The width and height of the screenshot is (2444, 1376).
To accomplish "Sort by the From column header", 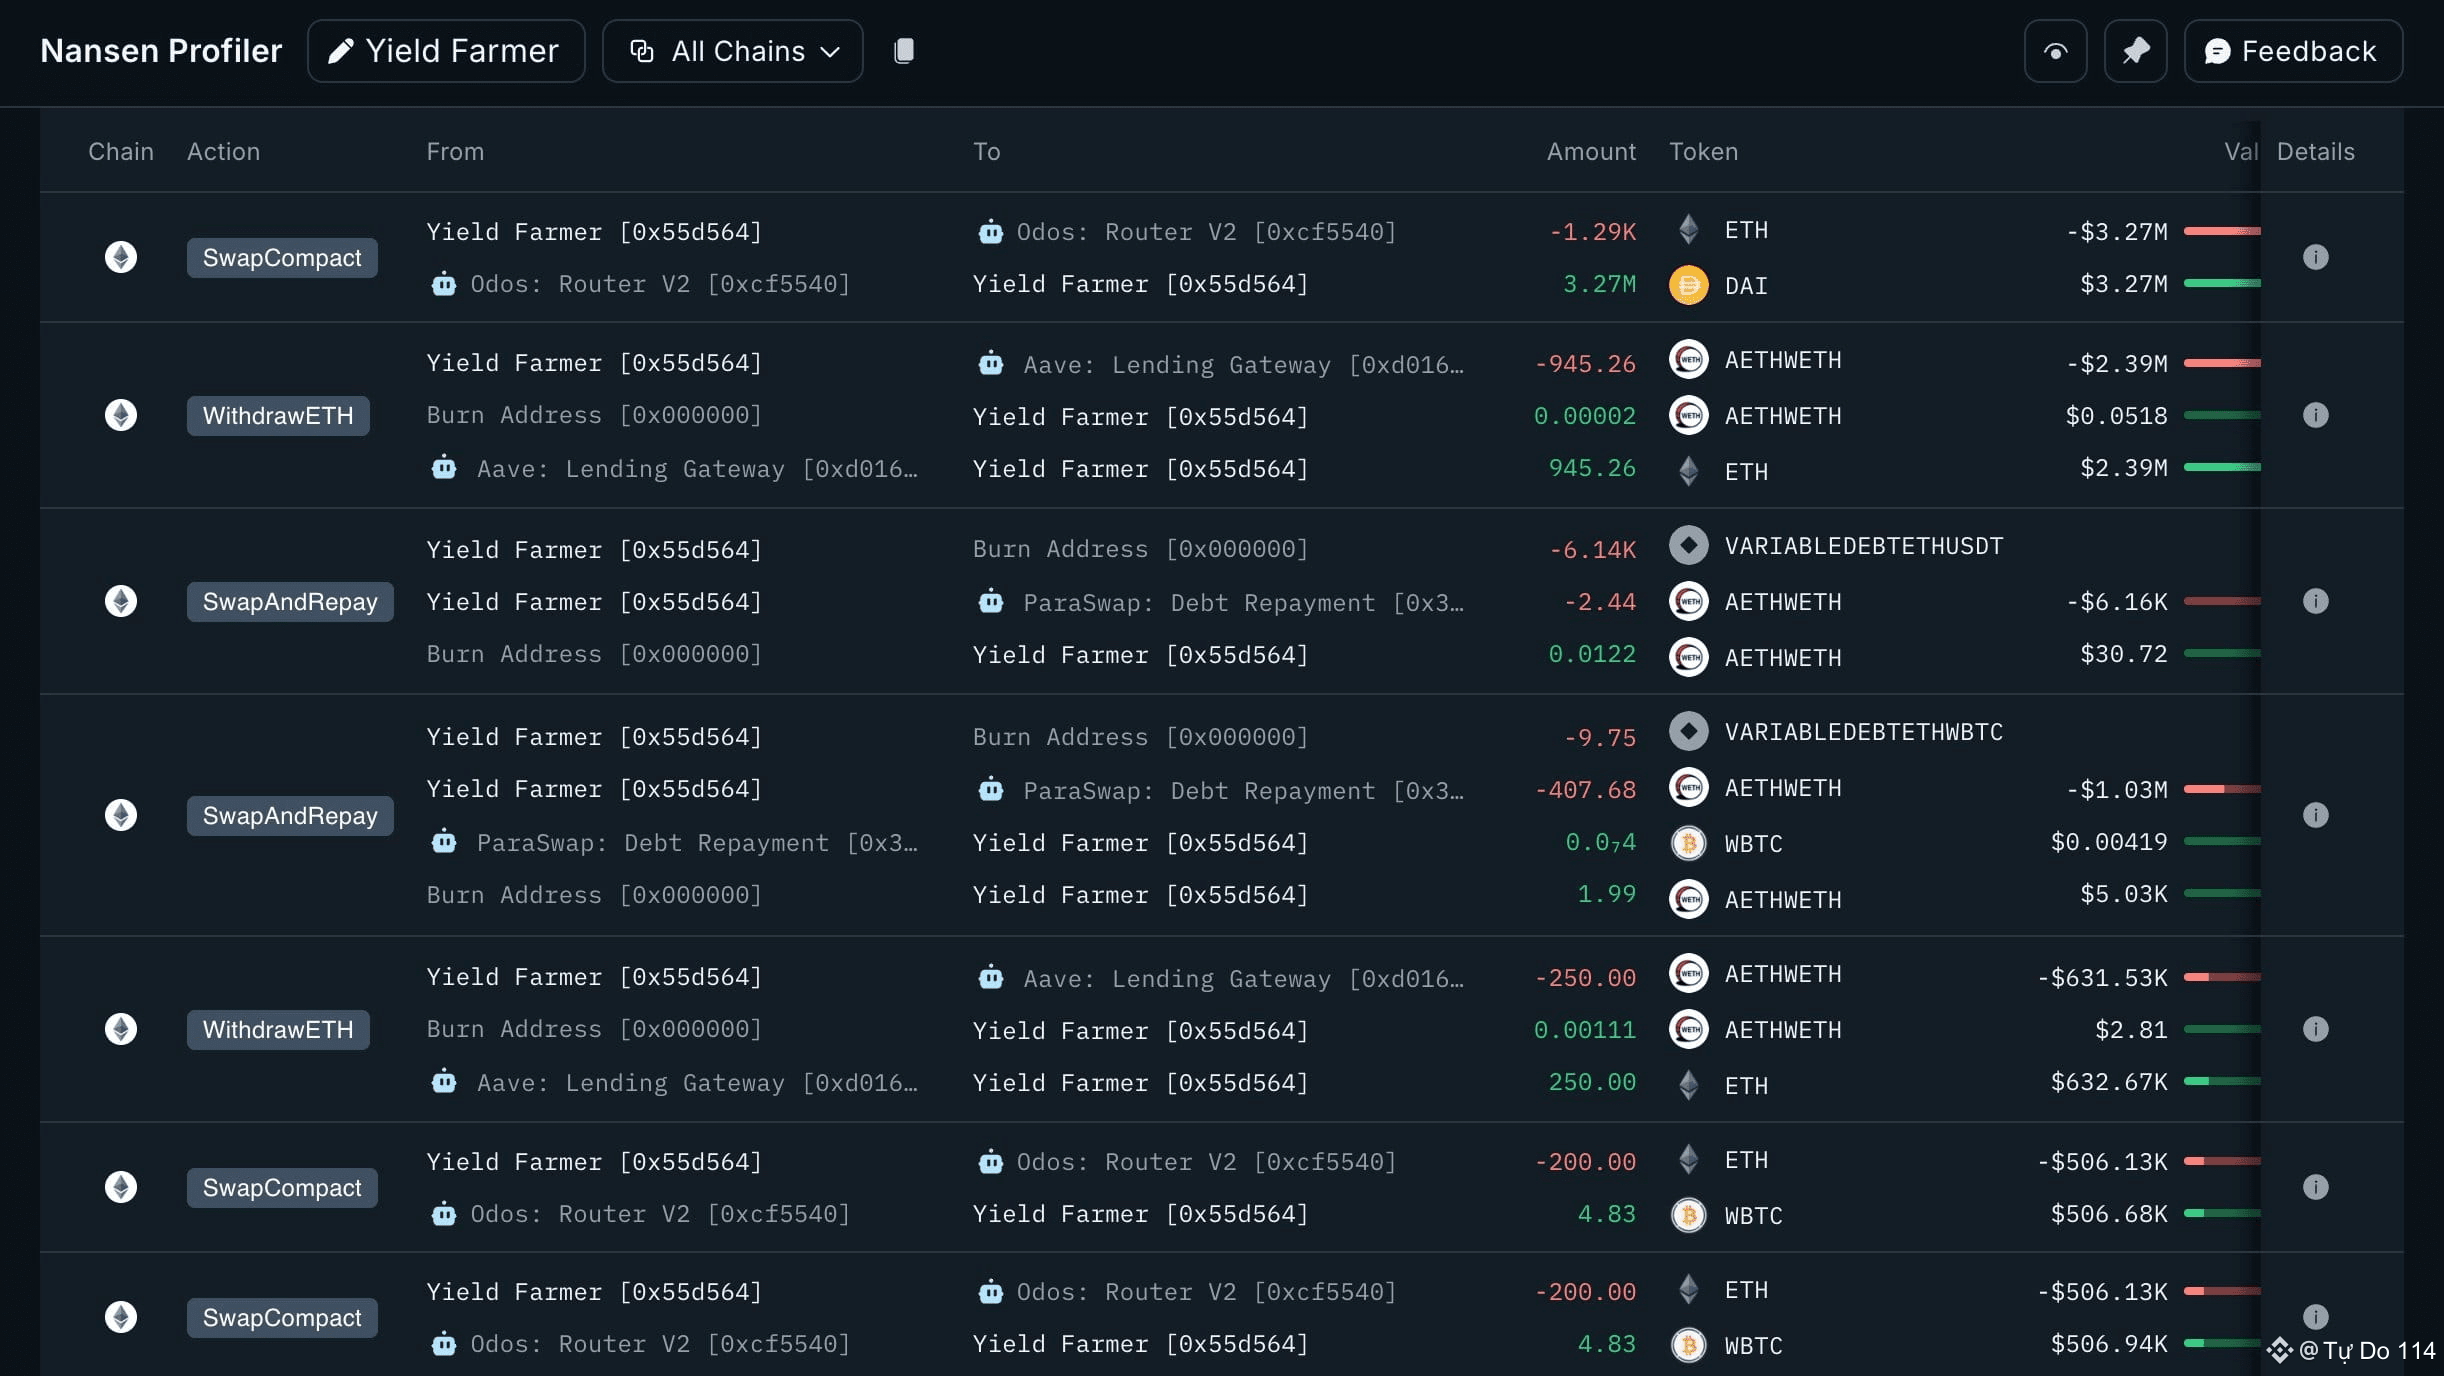I will [455, 151].
